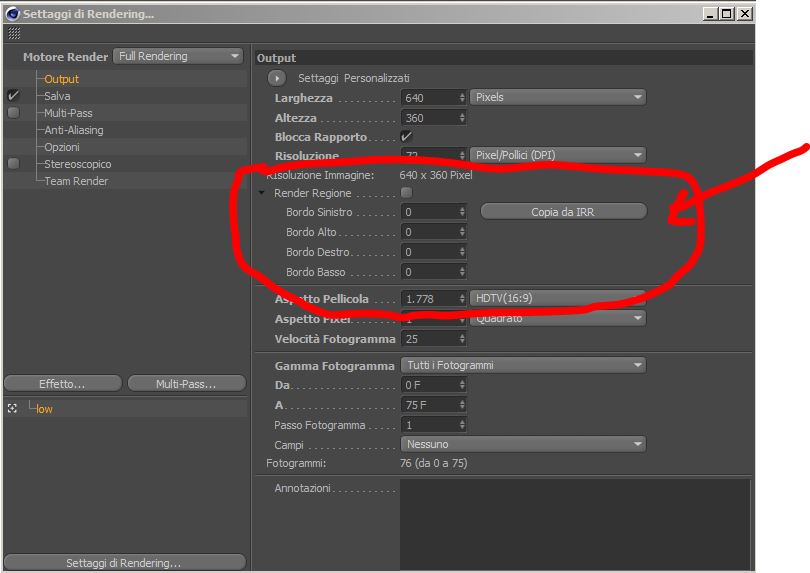Collapse the Render Regione disclosure triangle
The height and width of the screenshot is (573, 810).
(x=261, y=193)
